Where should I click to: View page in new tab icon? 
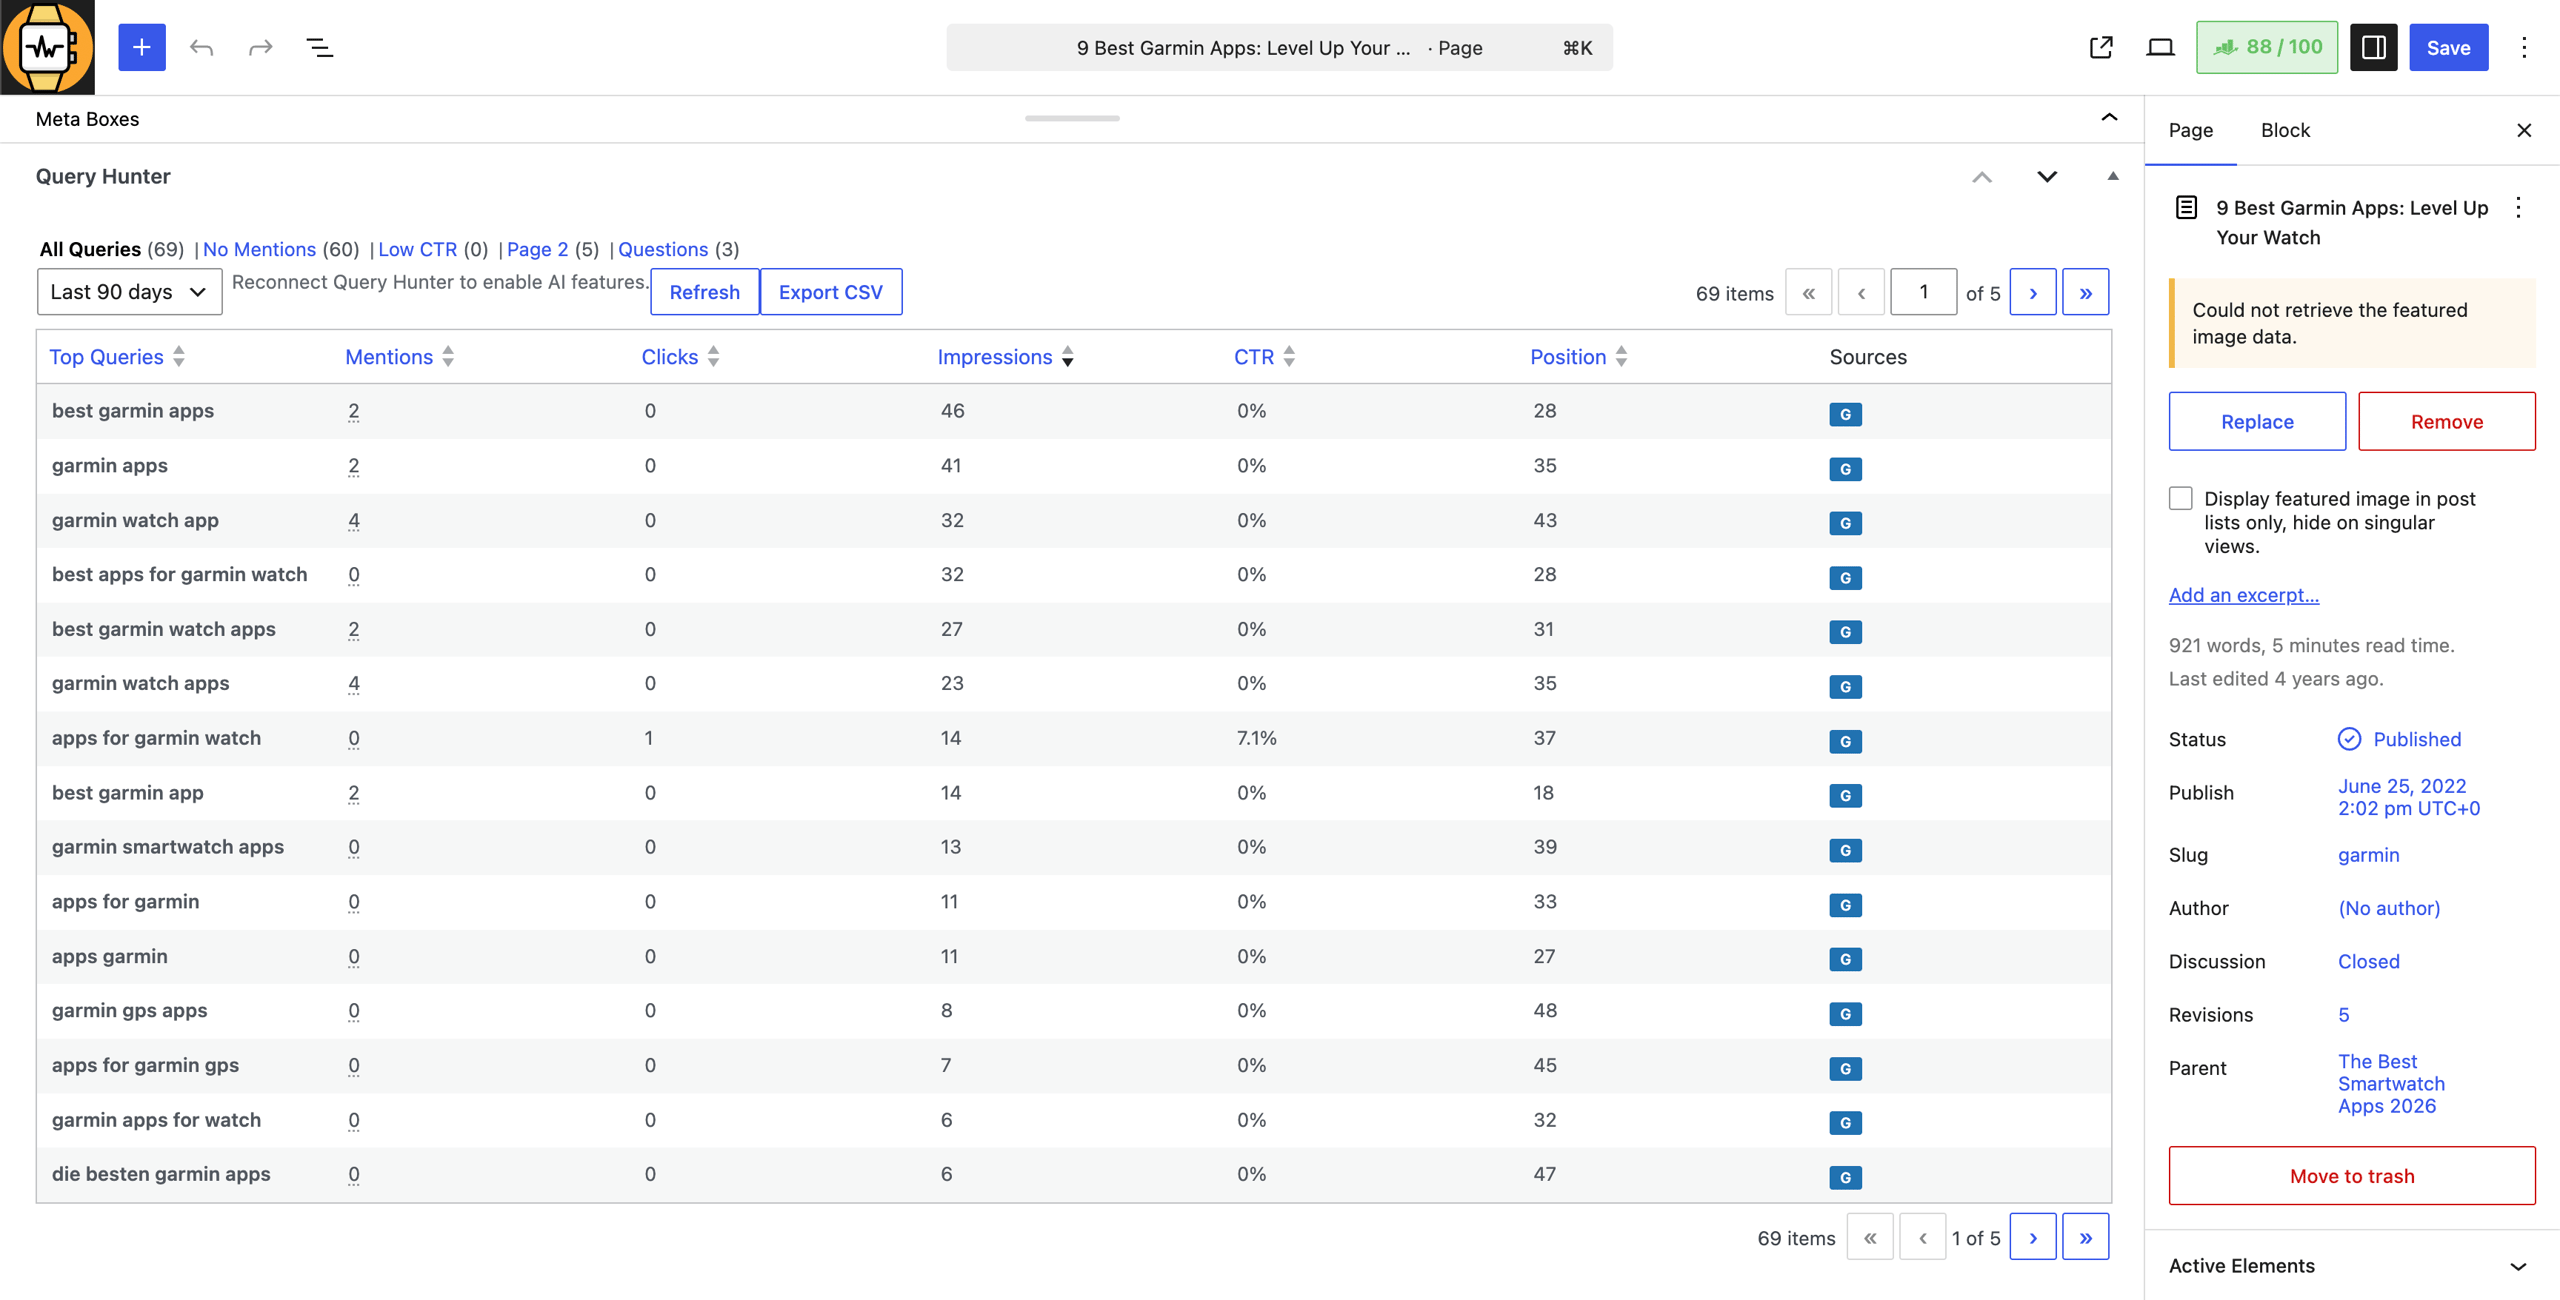(2101, 47)
